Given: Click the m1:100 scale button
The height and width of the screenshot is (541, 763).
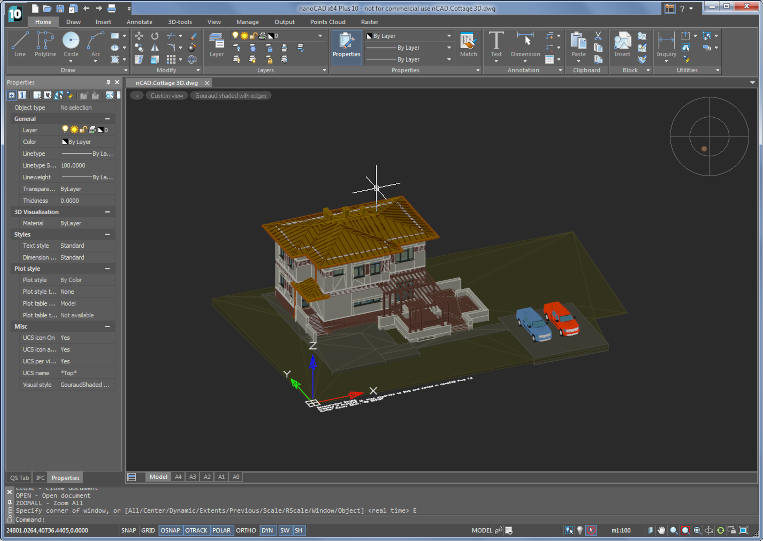Looking at the screenshot, I should (621, 530).
